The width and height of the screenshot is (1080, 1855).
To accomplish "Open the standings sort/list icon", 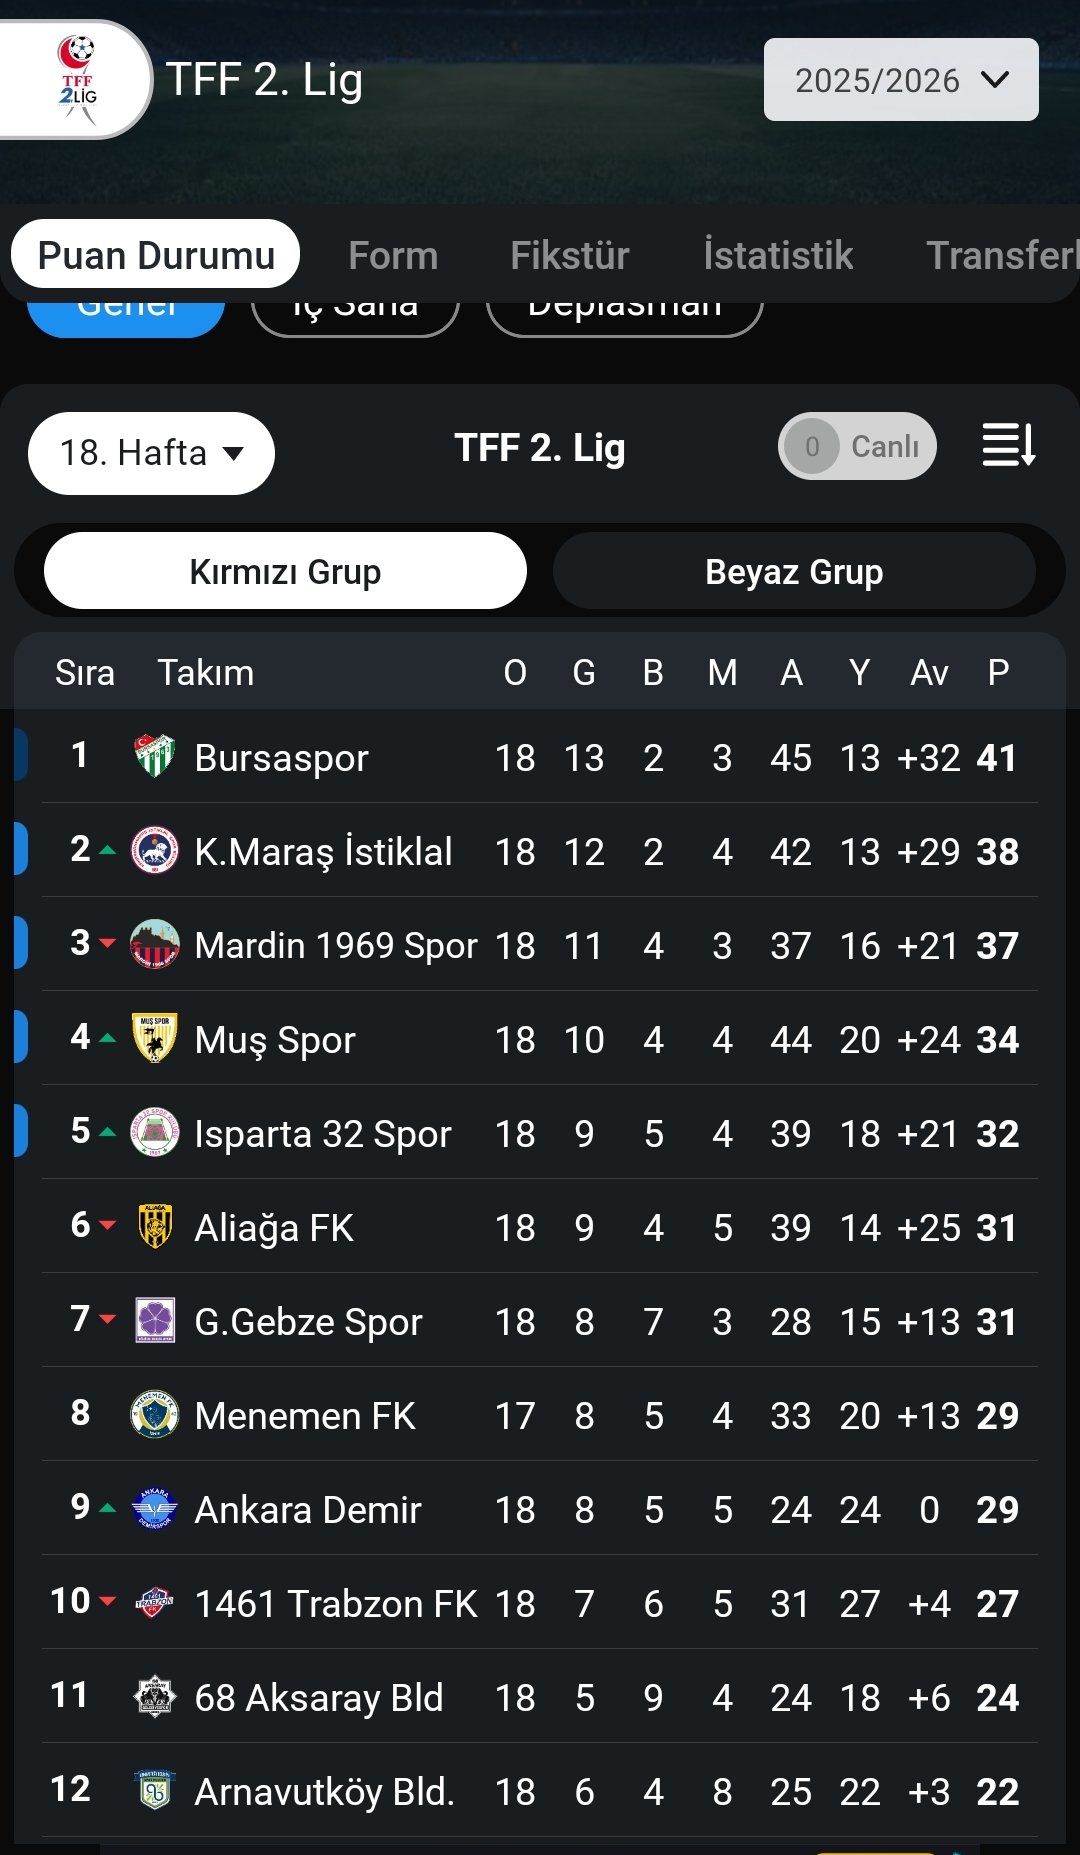I will [x=1008, y=445].
